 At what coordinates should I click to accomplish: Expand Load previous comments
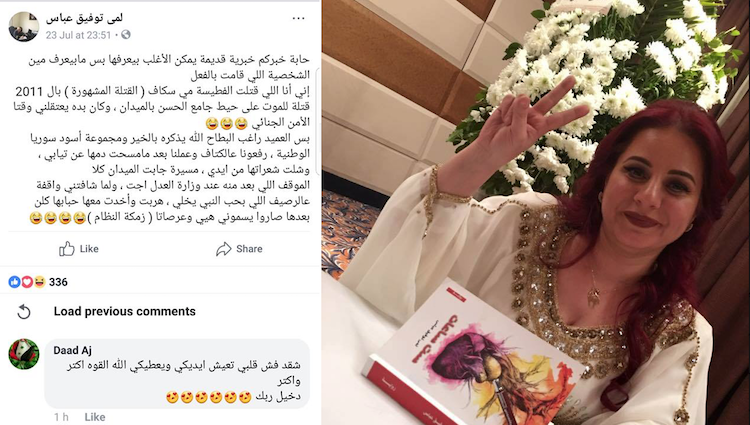coord(124,311)
